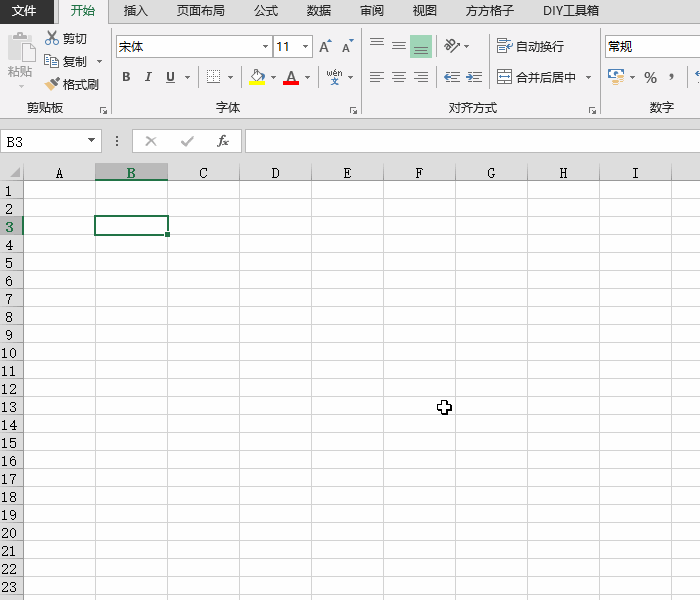Click into the formula bar input
Screen dimensions: 700x600
click(472, 141)
